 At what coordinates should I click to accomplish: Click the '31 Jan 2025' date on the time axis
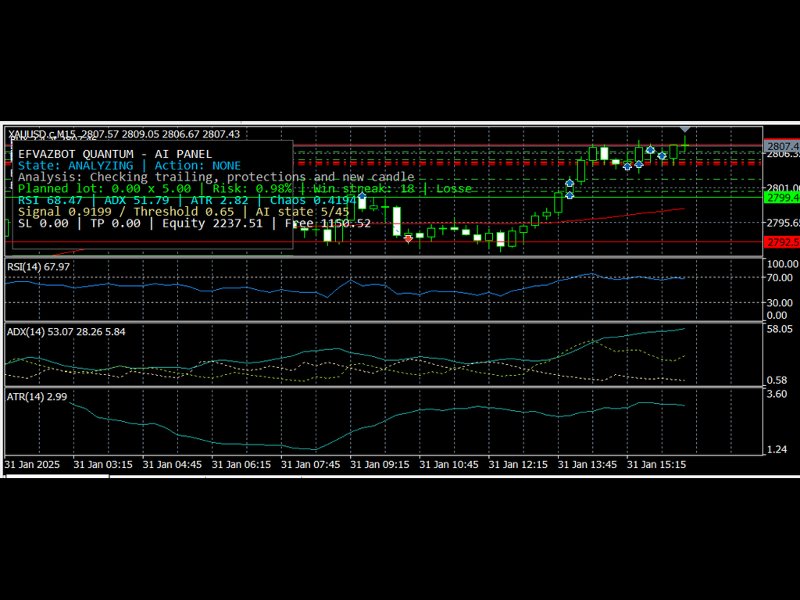point(32,465)
